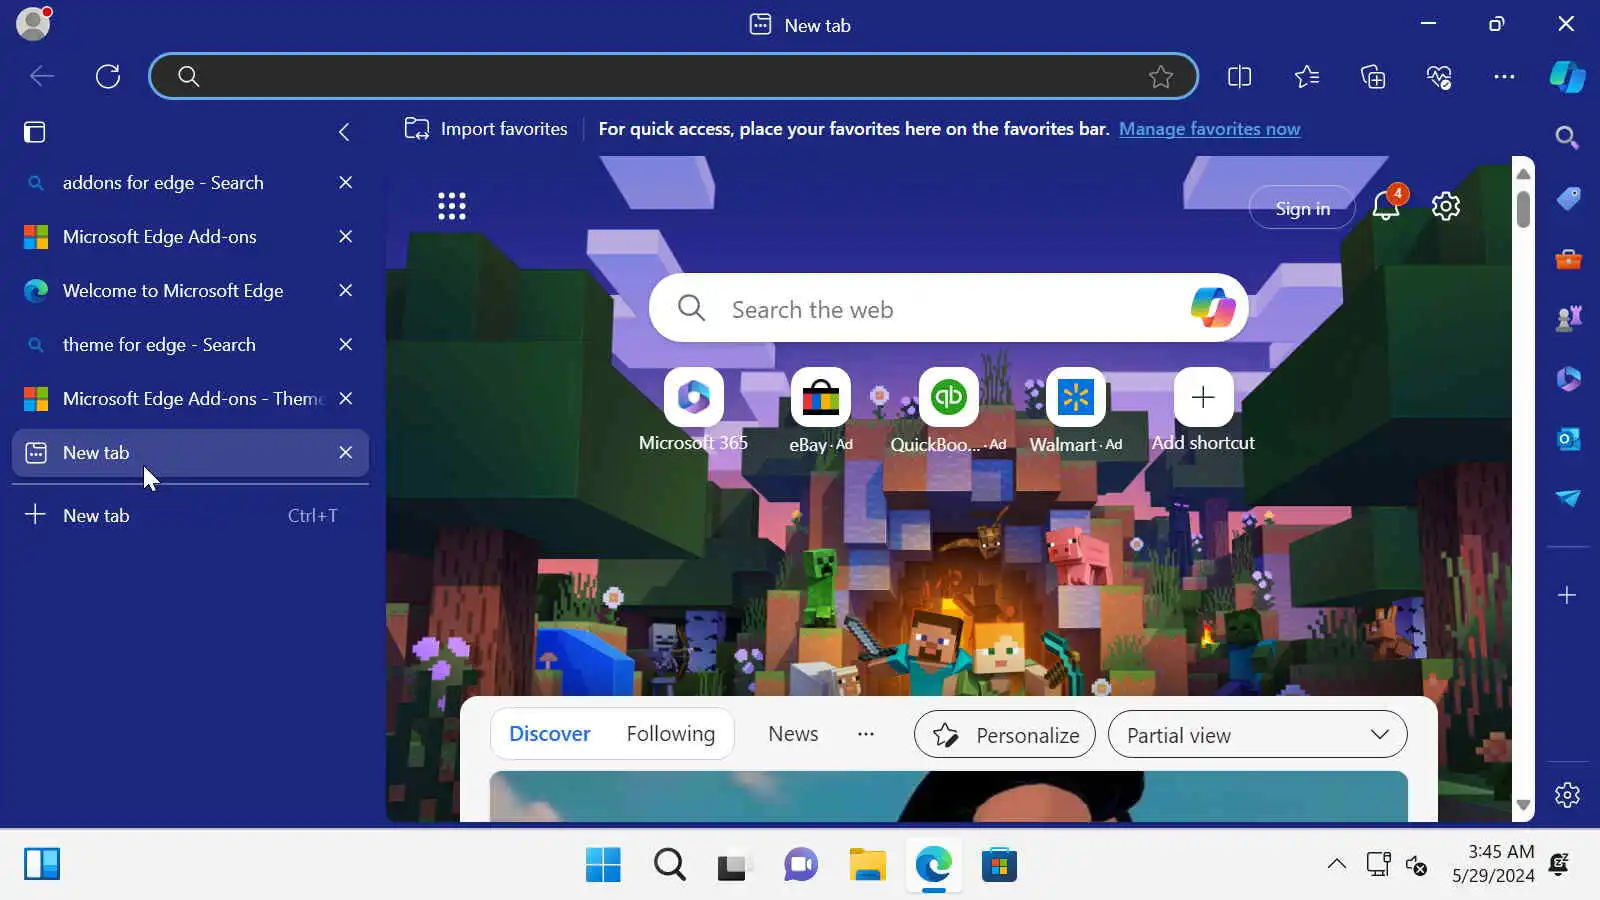
Task: Open Browser essentials heart icon
Action: 1439,76
